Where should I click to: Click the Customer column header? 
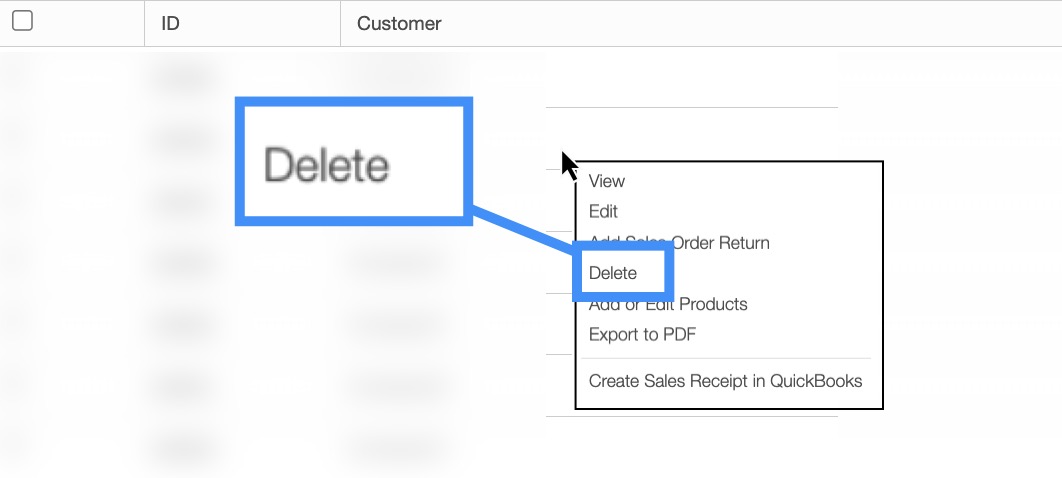pyautogui.click(x=399, y=23)
